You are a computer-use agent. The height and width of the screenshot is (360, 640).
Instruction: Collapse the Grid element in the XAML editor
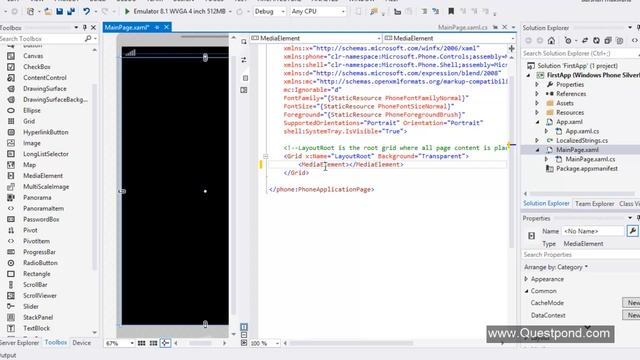coord(265,156)
